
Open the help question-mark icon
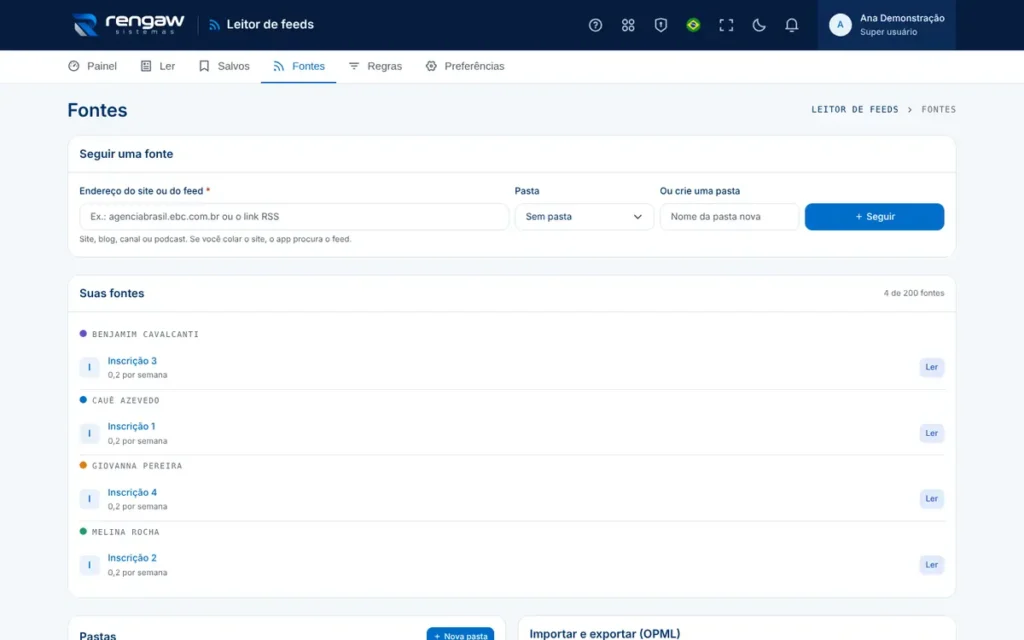(x=595, y=25)
